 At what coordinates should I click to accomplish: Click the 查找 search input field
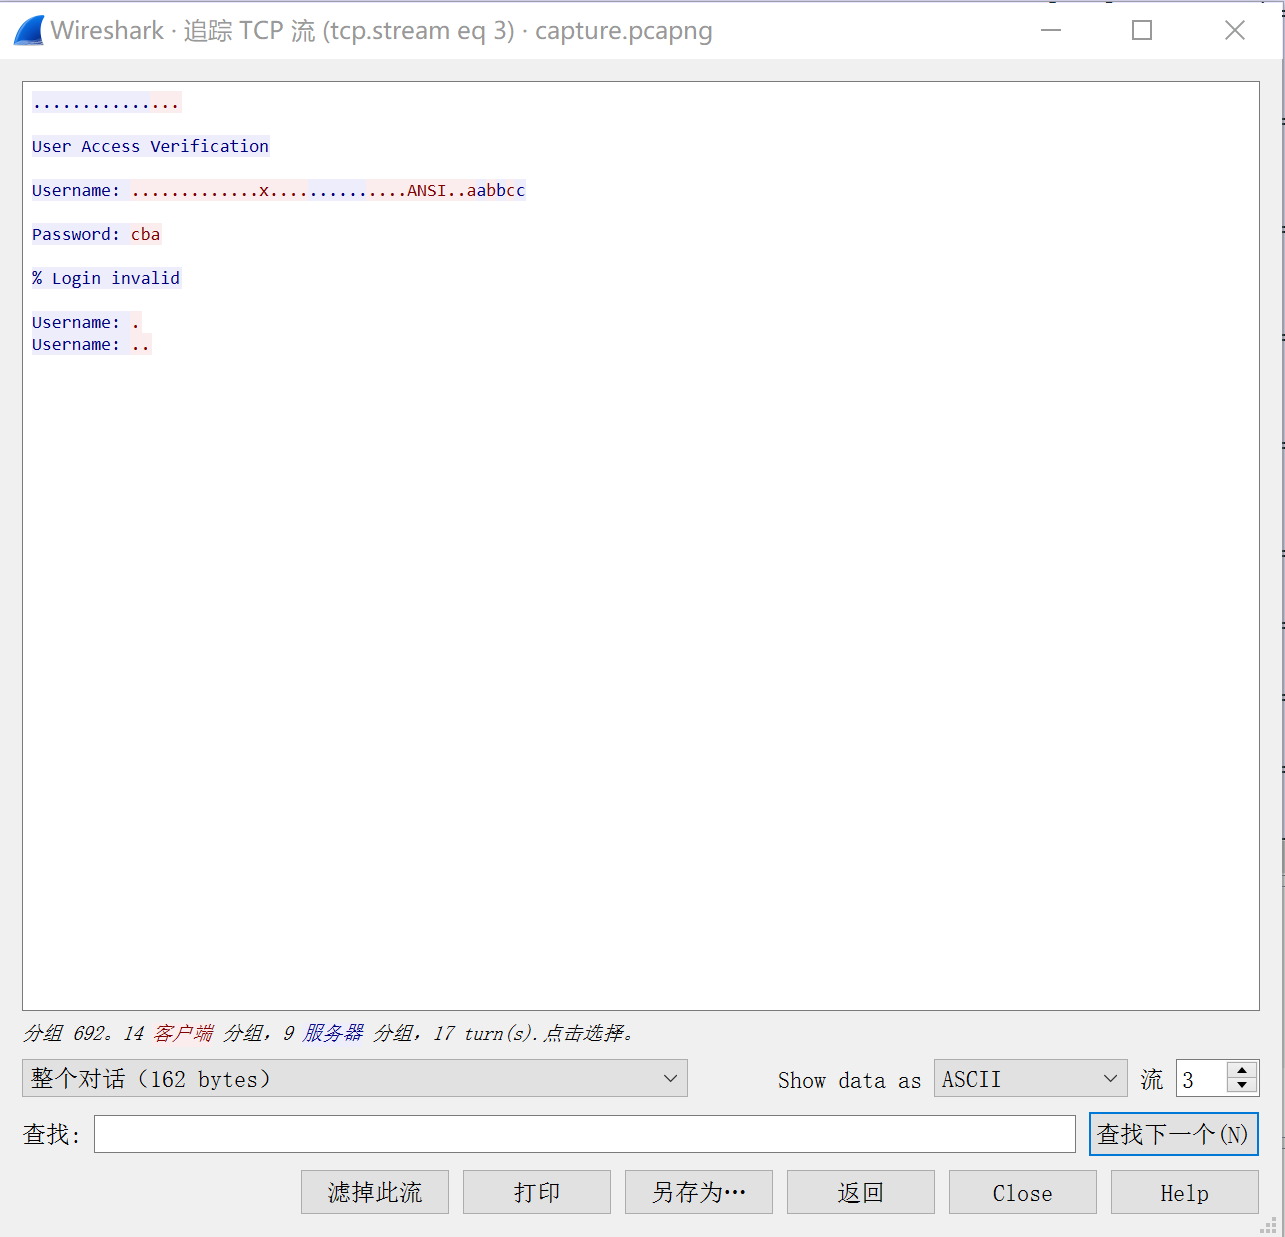[x=585, y=1134]
